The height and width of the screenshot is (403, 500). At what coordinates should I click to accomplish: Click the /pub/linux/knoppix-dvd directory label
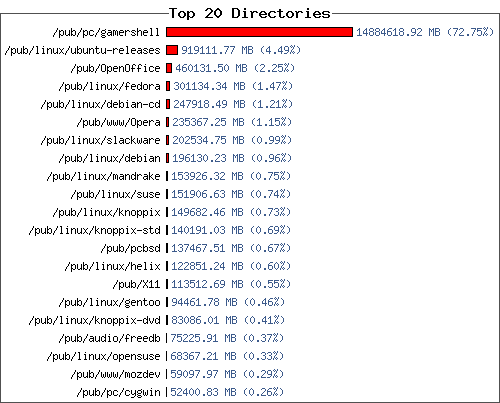click(x=94, y=321)
